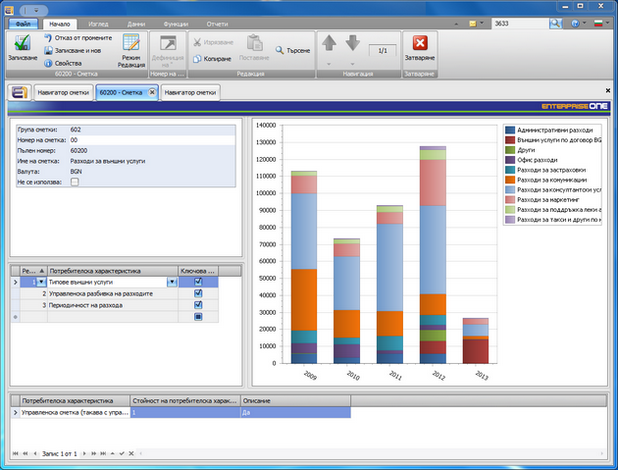The image size is (618, 470).
Task: Click the navigation down arrow icon
Action: click(x=352, y=43)
